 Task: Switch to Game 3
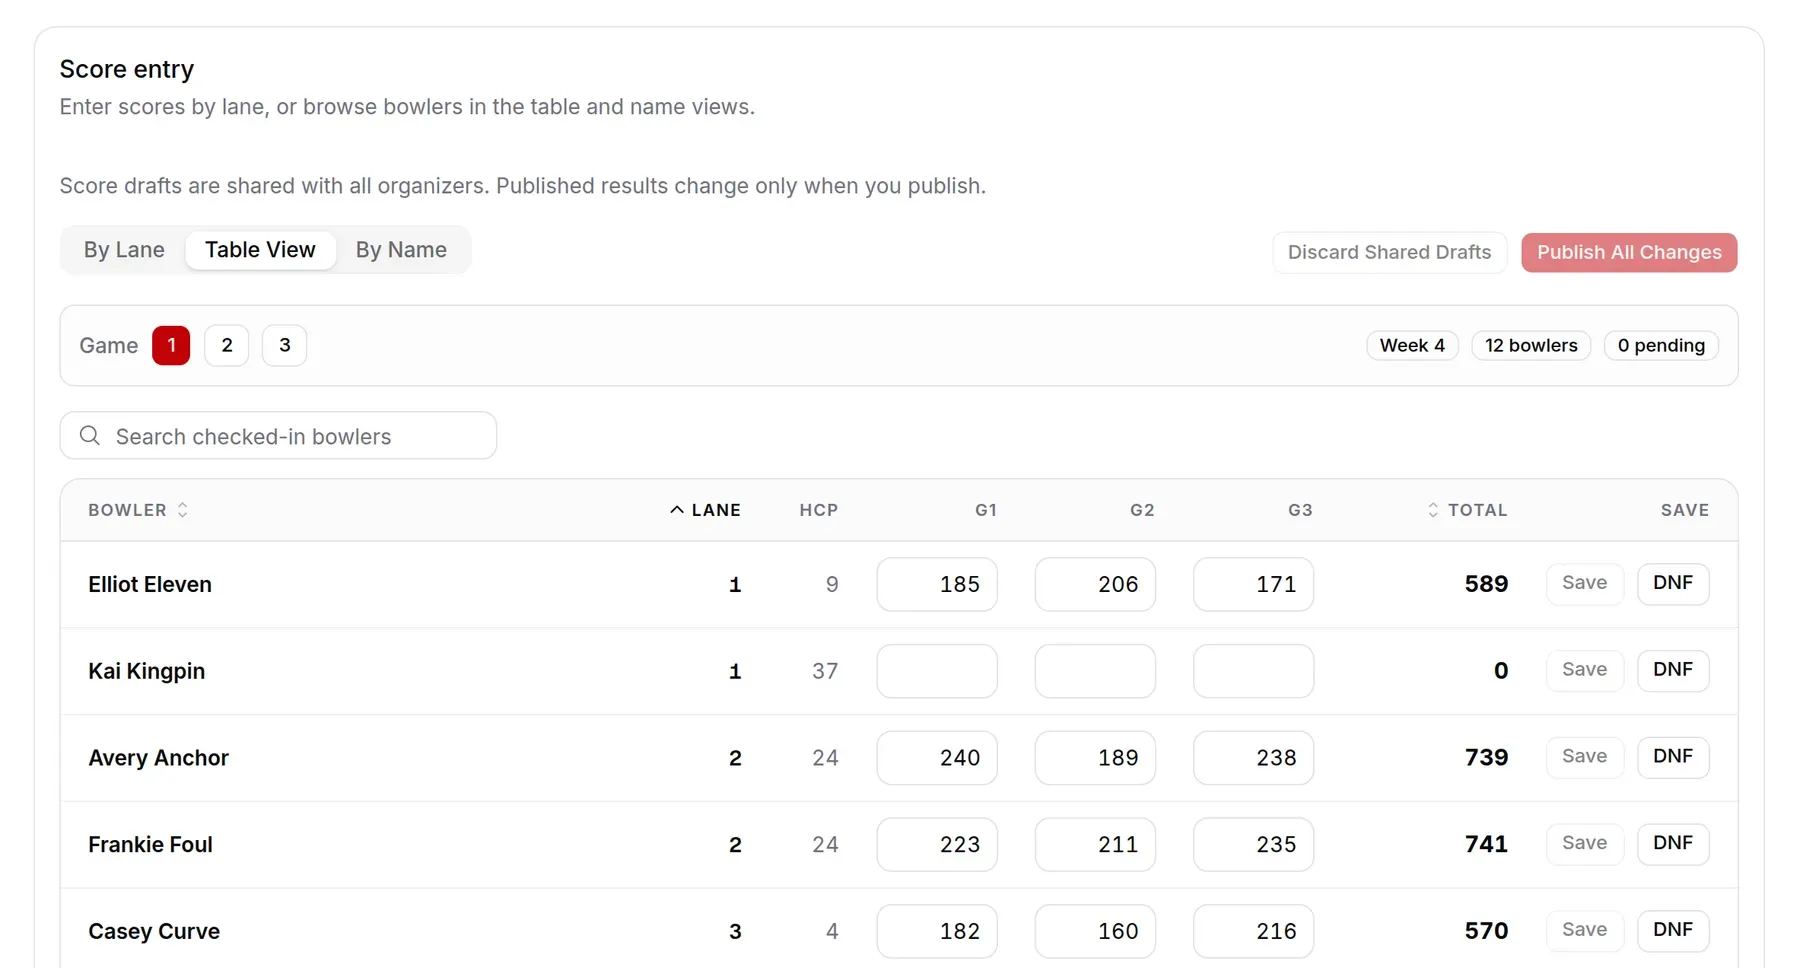284,345
